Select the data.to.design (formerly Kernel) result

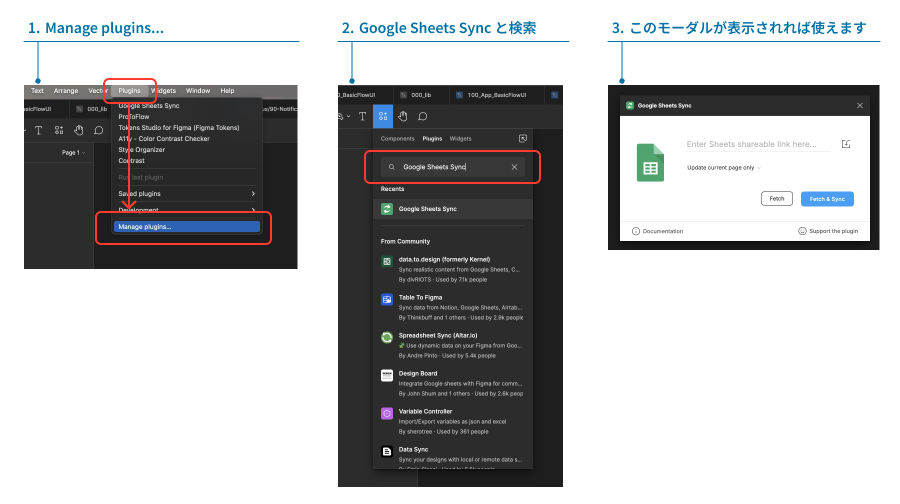[453, 270]
